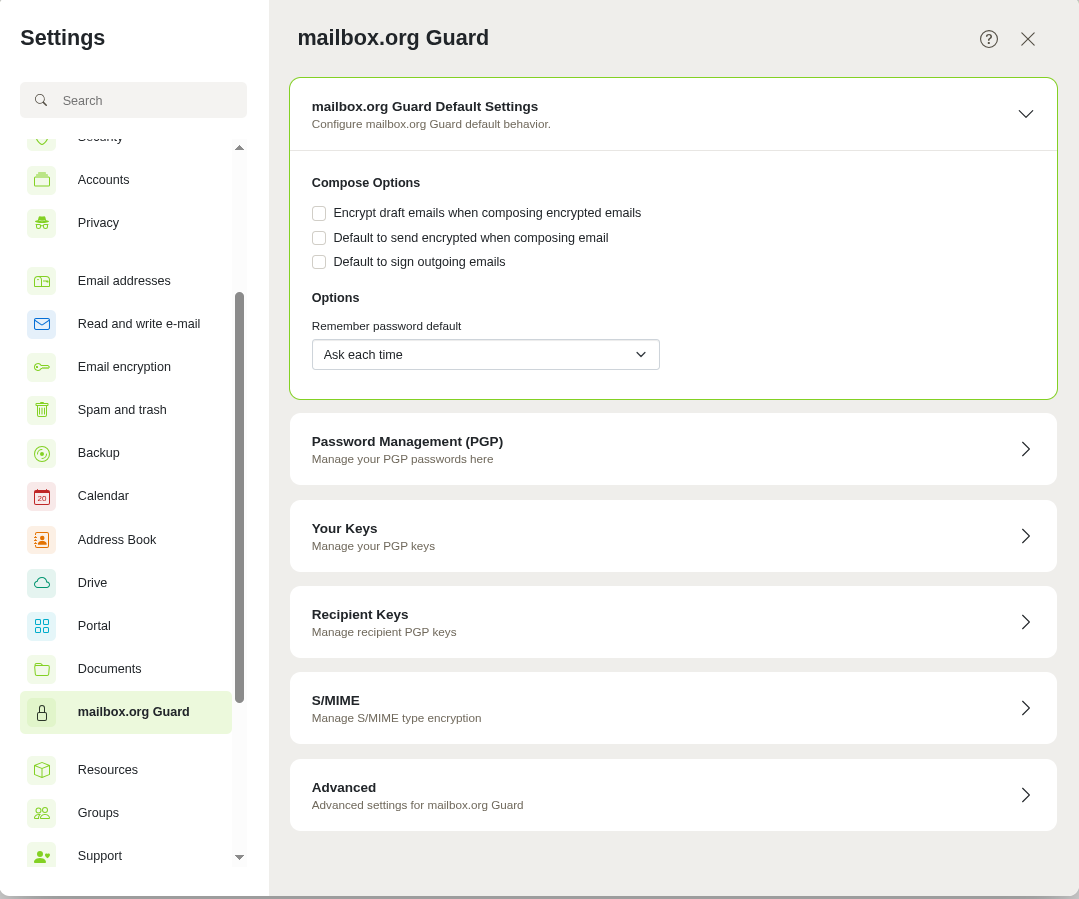
Task: Click the Support person icon
Action: tap(42, 856)
